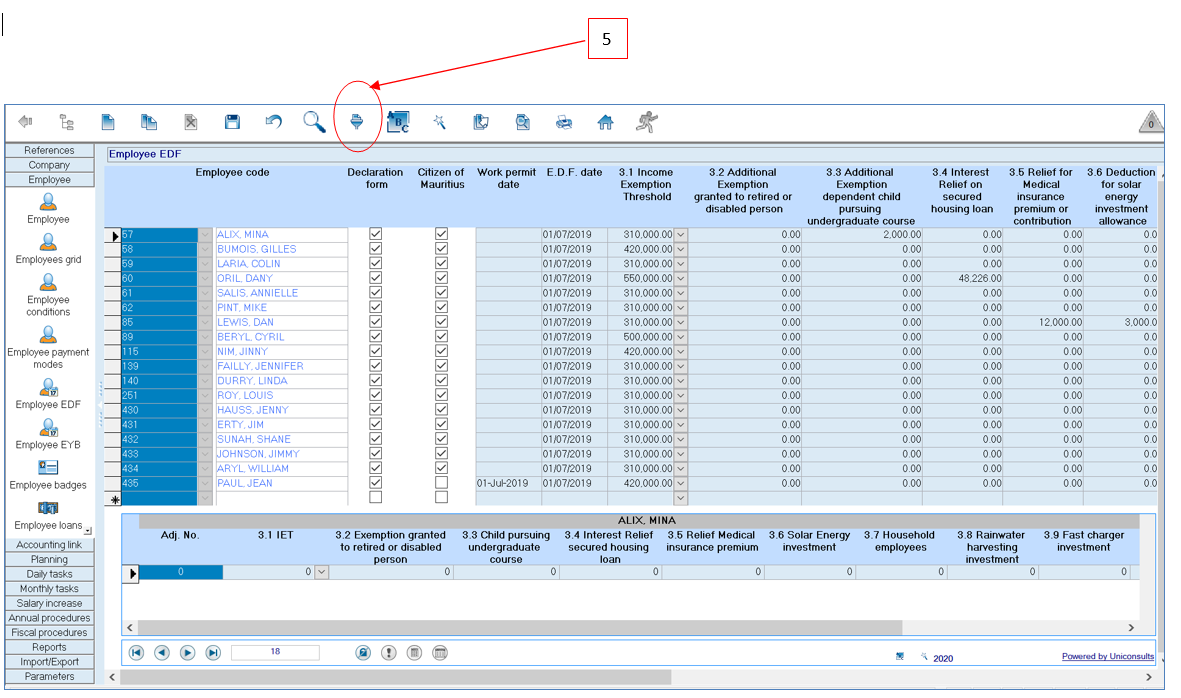Viewport: 1181px width, 698px height.
Task: Open the Monthly tasks menu section
Action: [50, 589]
